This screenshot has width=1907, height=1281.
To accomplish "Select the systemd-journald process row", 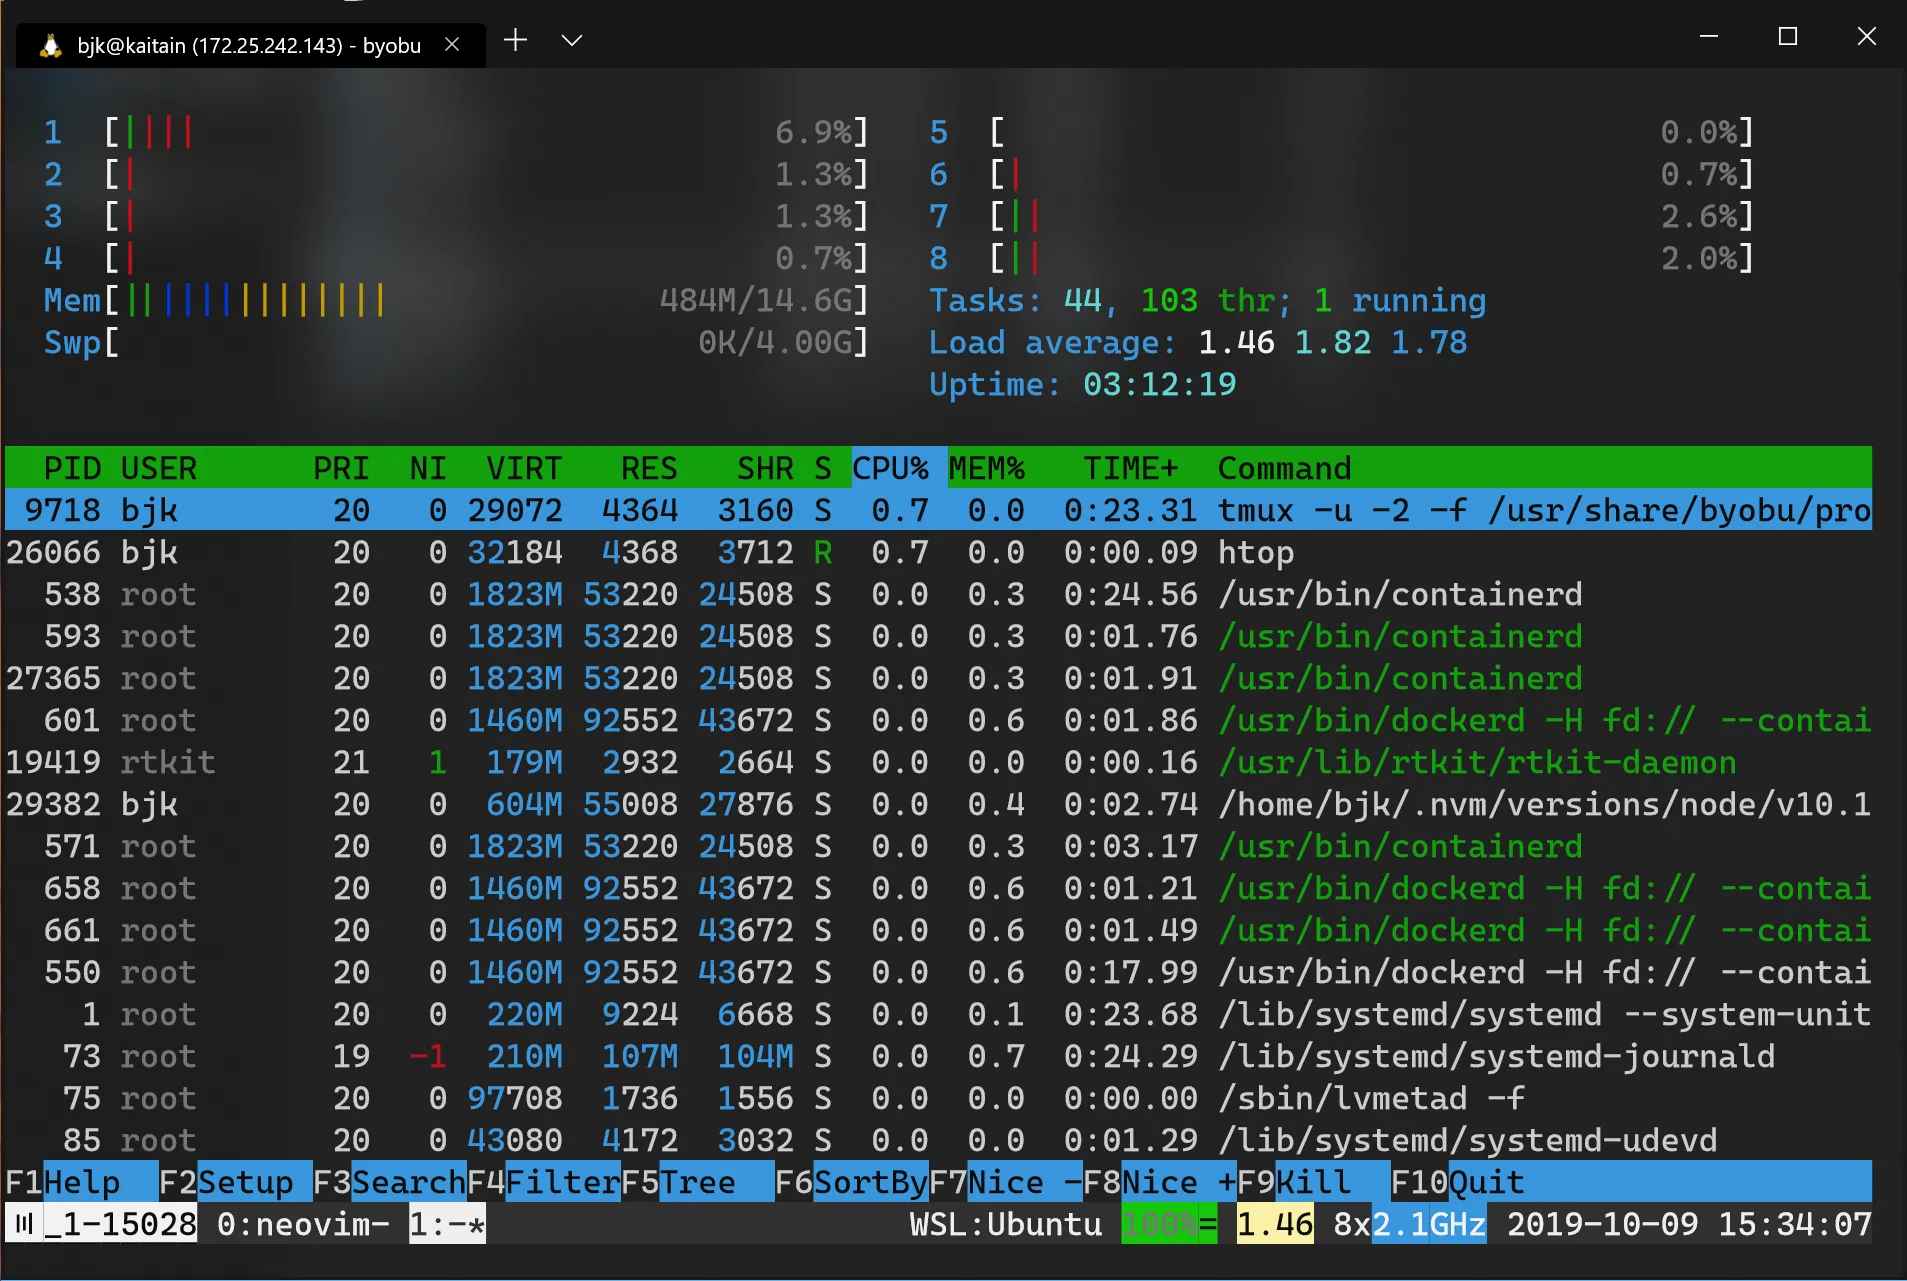I will tap(938, 1056).
